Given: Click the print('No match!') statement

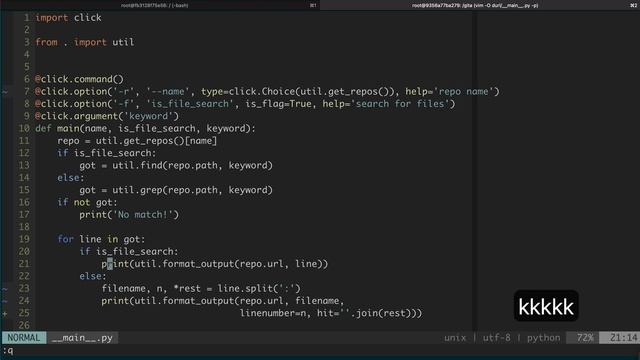Looking at the screenshot, I should point(129,215).
